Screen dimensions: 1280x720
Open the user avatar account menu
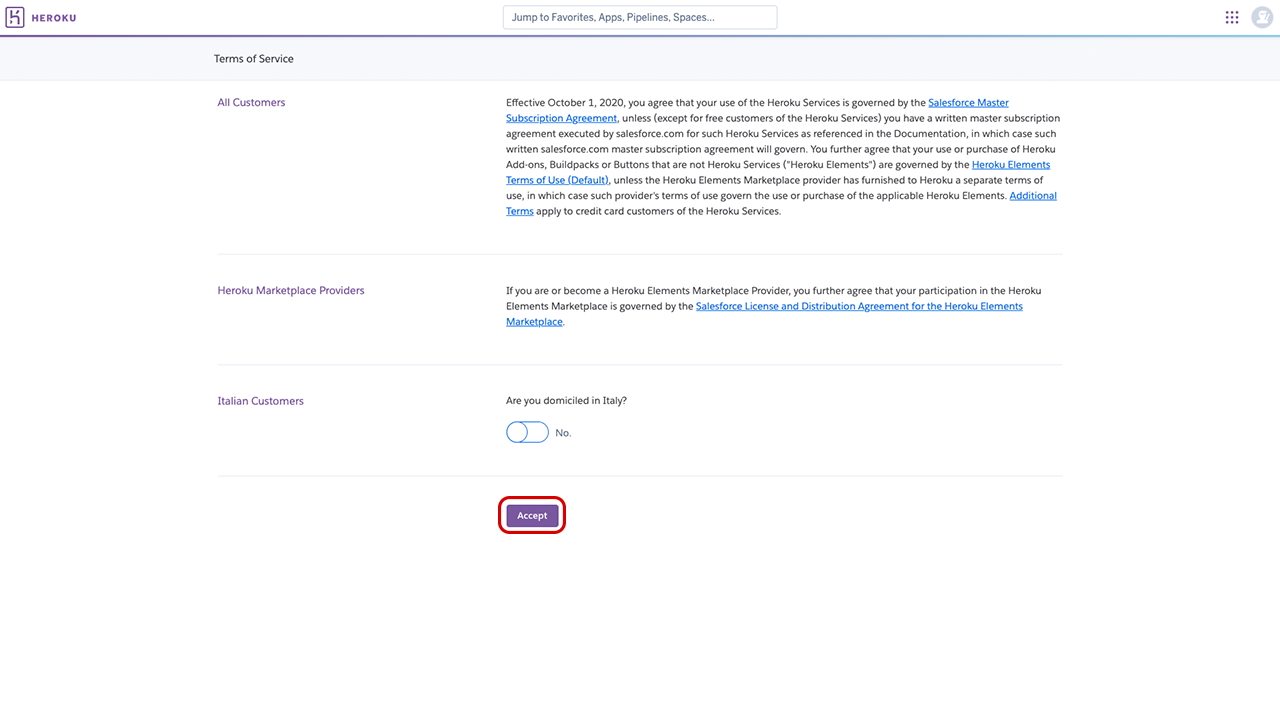point(1262,17)
